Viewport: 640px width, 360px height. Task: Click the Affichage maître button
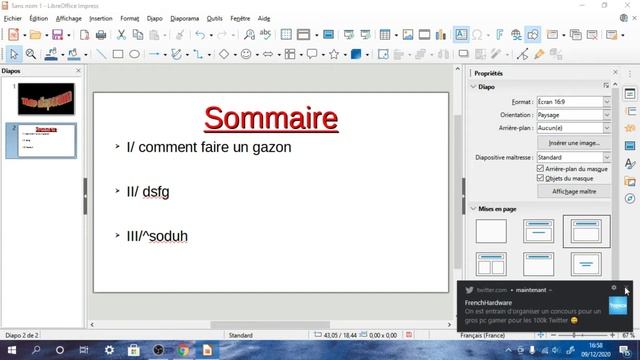(x=574, y=191)
